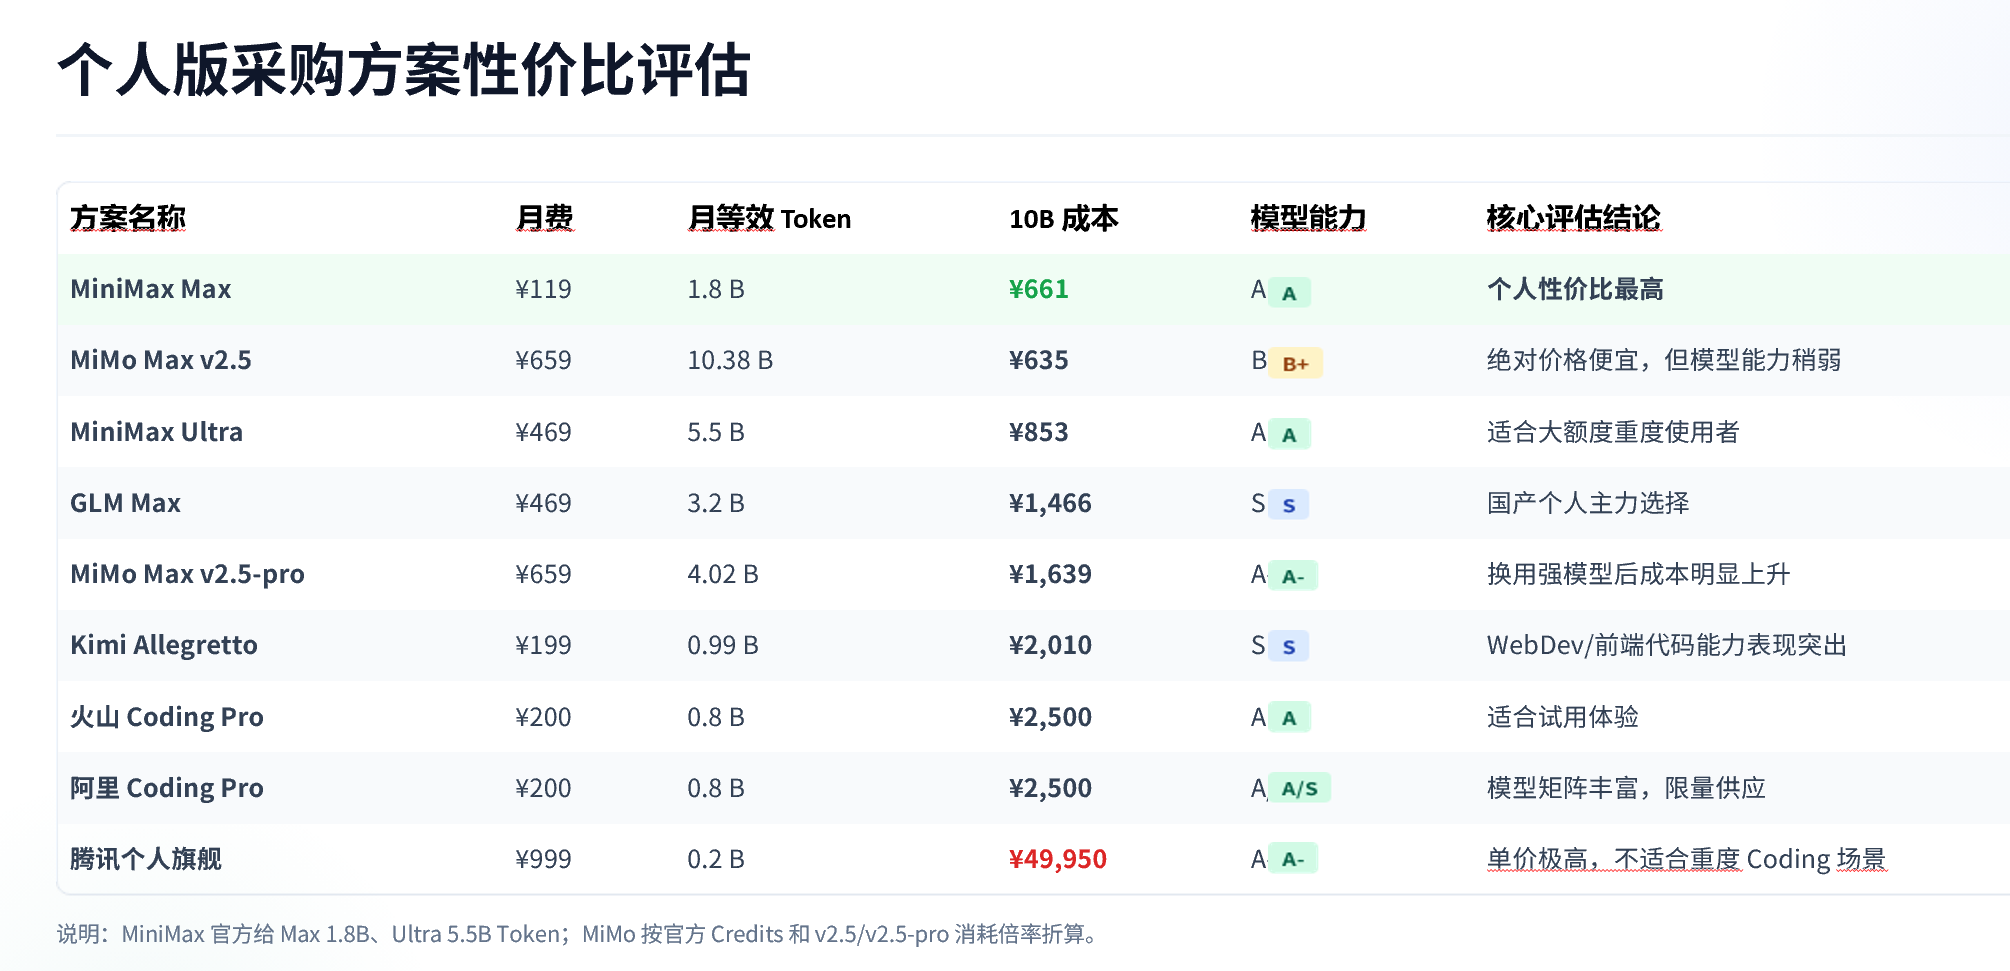The height and width of the screenshot is (971, 2010).
Task: Select the A/S capability badge
Action: pos(1299,788)
